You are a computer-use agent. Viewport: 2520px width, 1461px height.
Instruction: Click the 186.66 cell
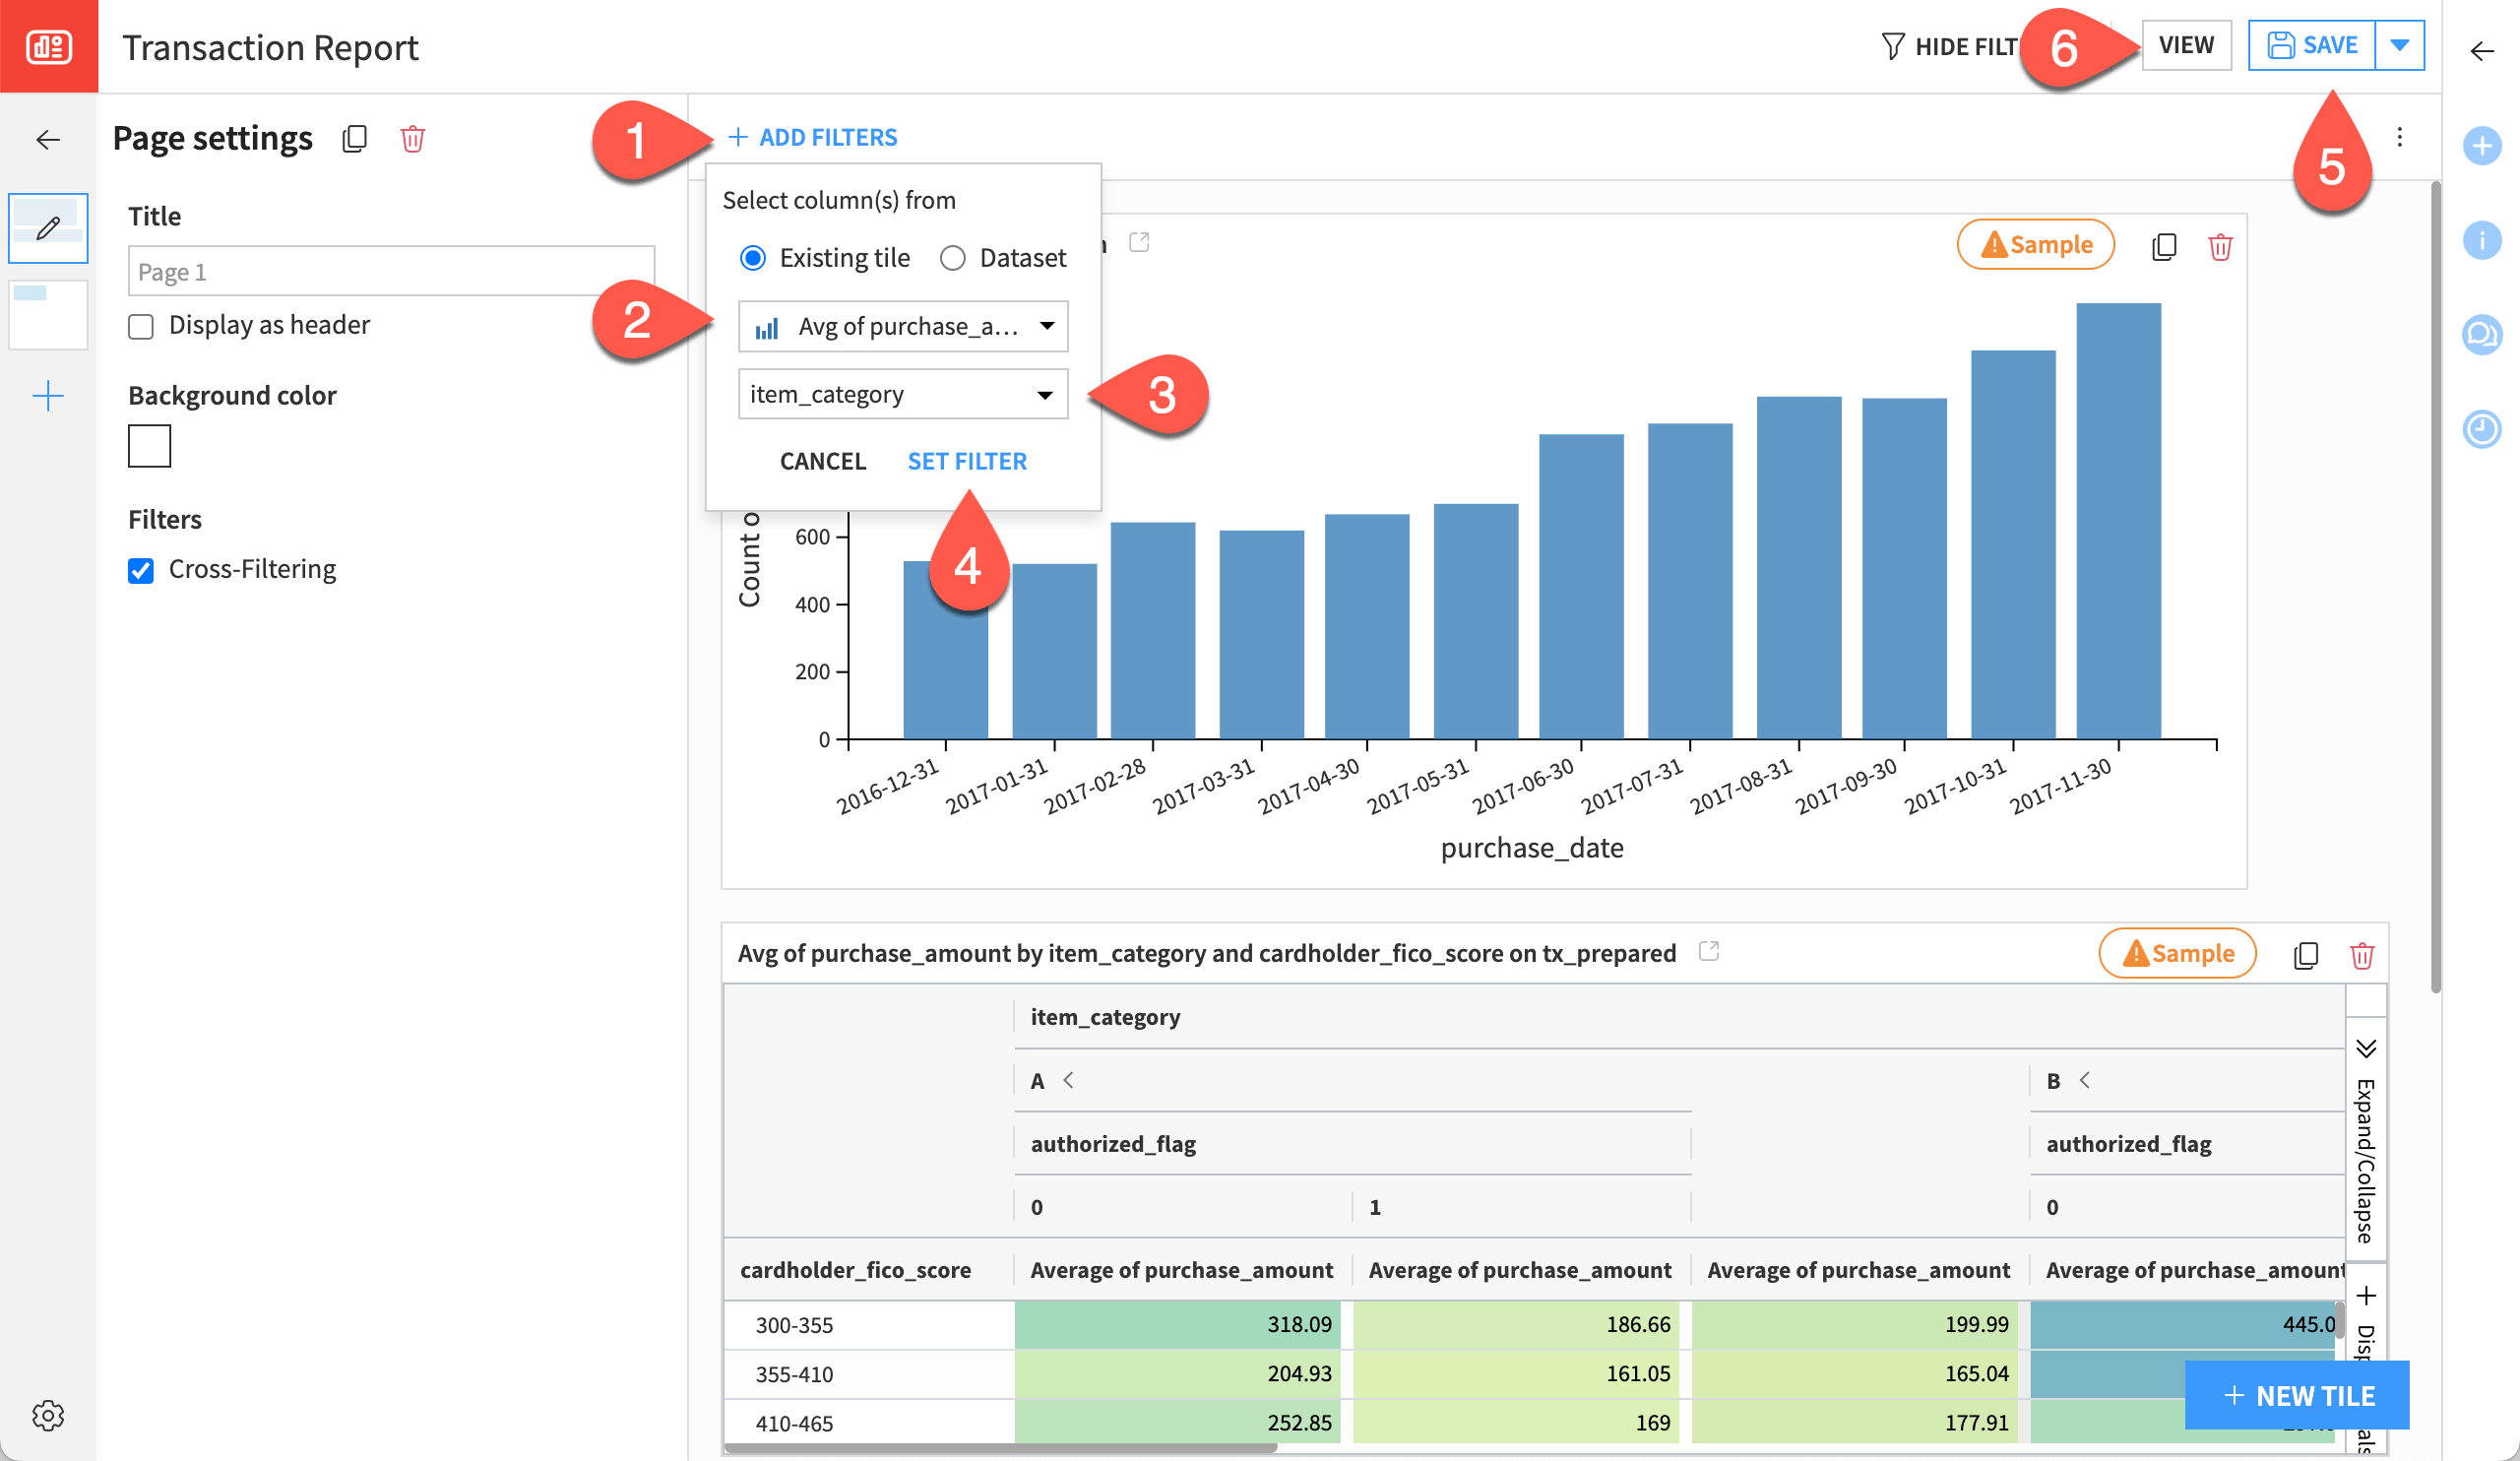pos(1516,1324)
